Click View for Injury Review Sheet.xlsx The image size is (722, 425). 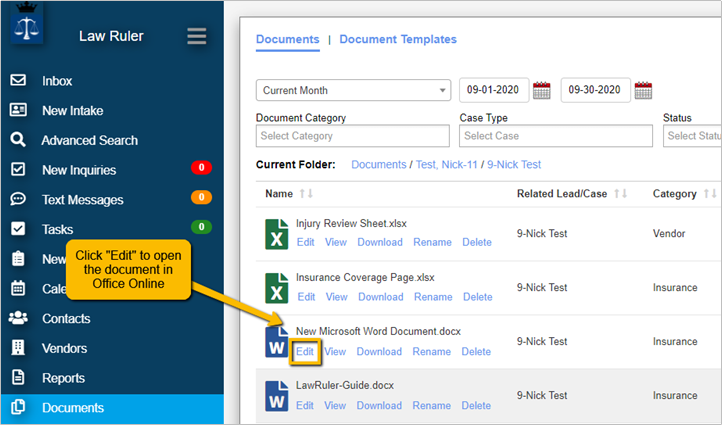[336, 242]
